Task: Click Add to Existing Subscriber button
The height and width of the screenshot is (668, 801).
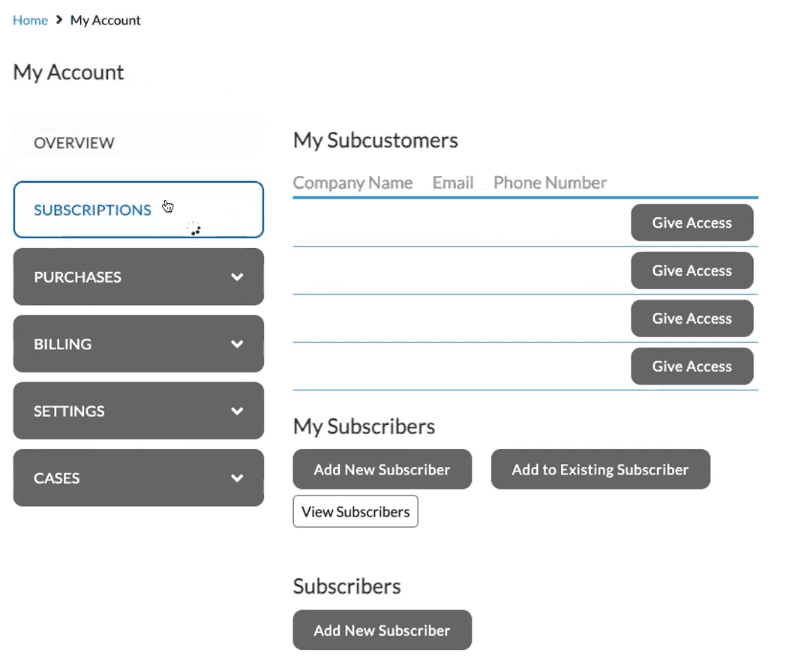Action: pyautogui.click(x=600, y=469)
